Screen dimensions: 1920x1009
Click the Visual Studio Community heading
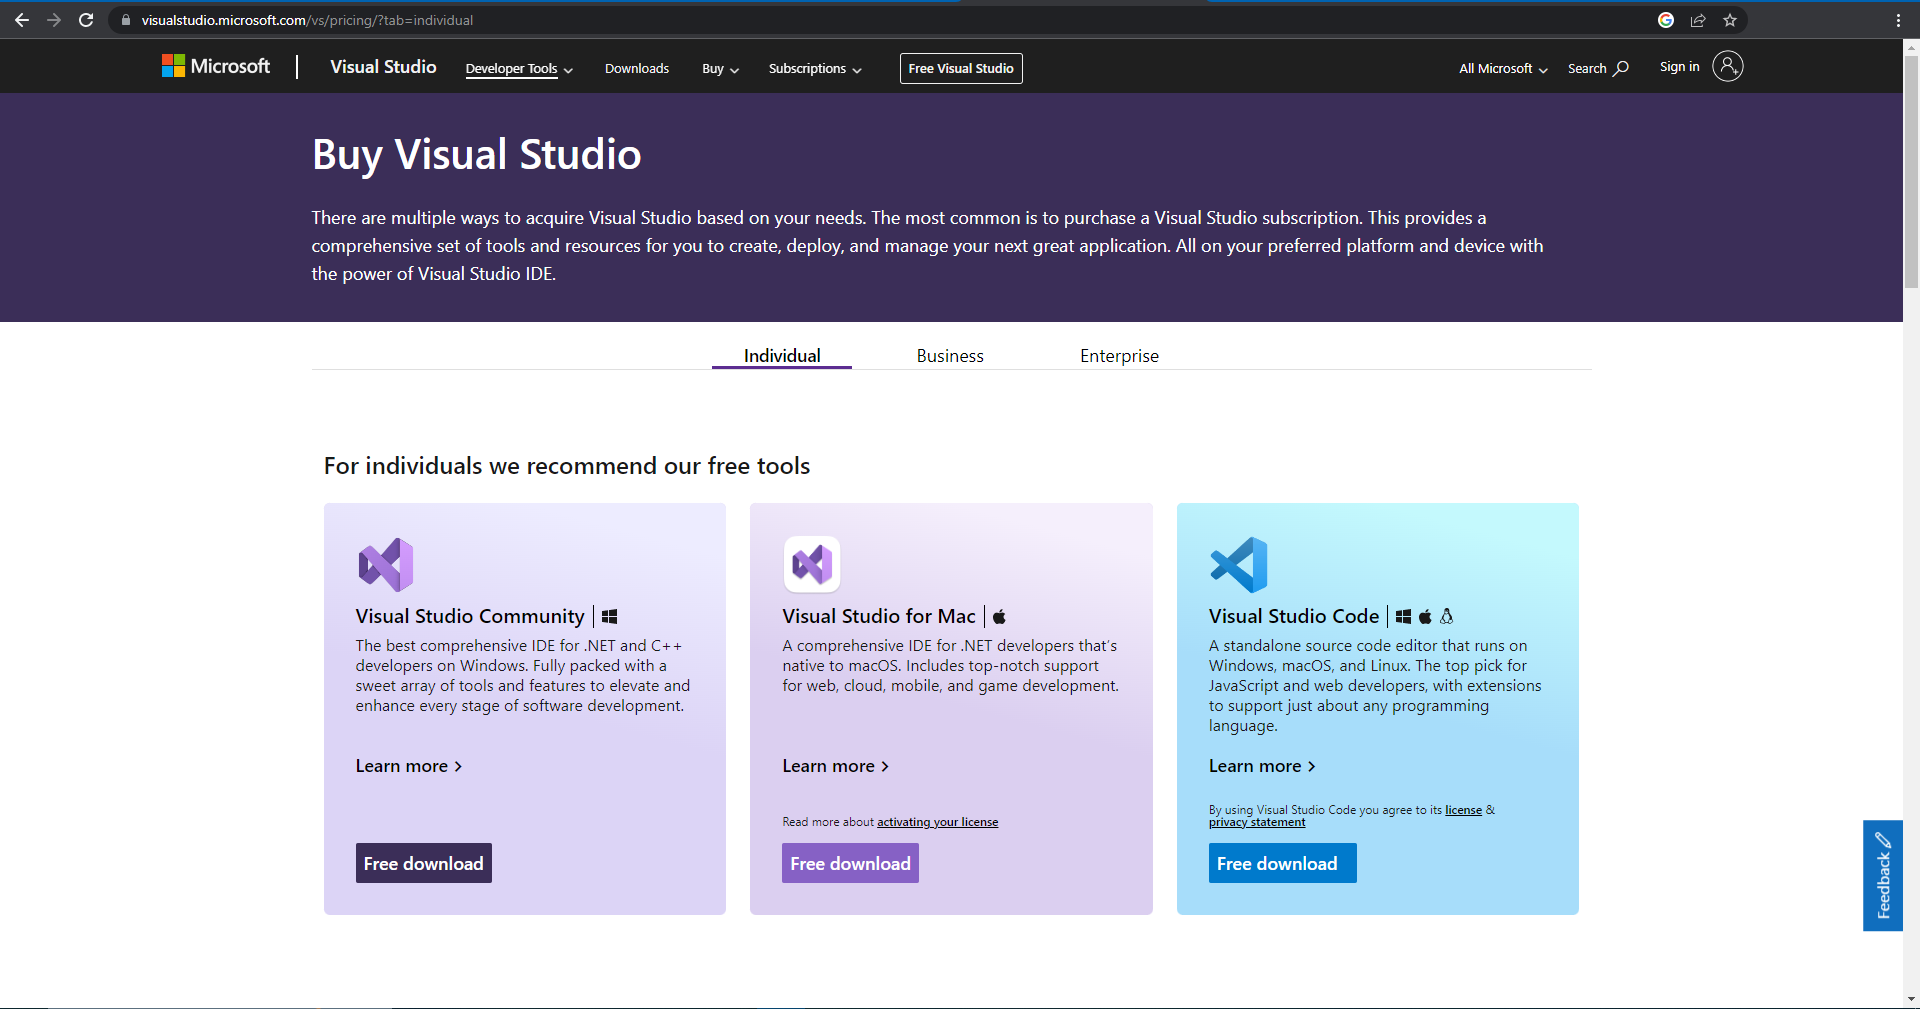point(470,616)
